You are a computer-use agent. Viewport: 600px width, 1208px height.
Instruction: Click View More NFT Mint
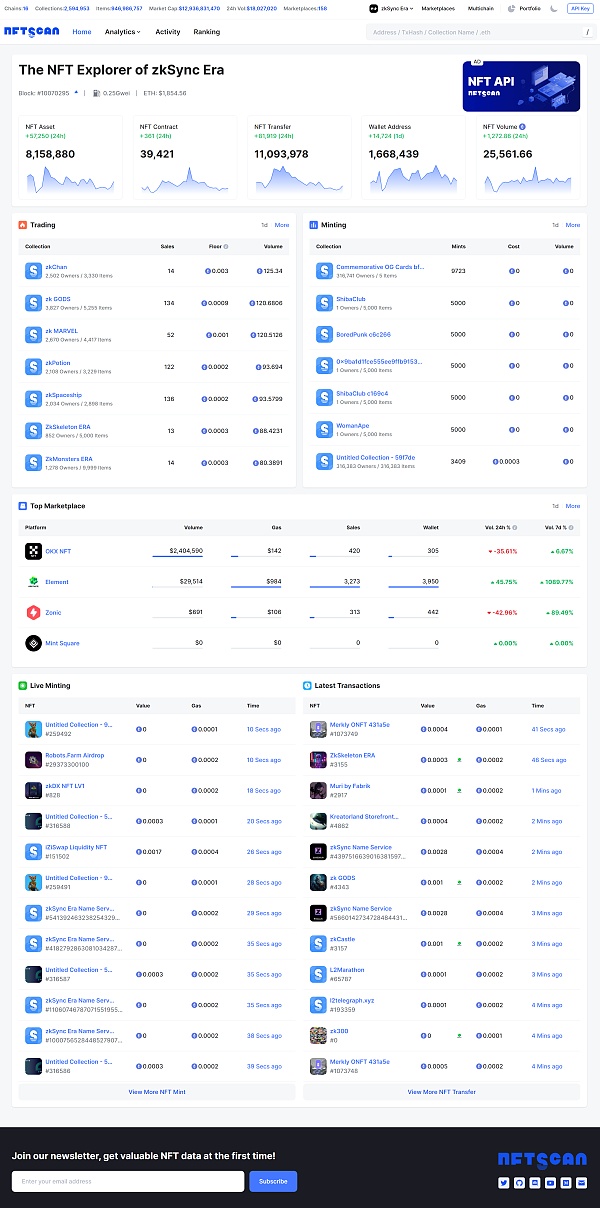(157, 1092)
